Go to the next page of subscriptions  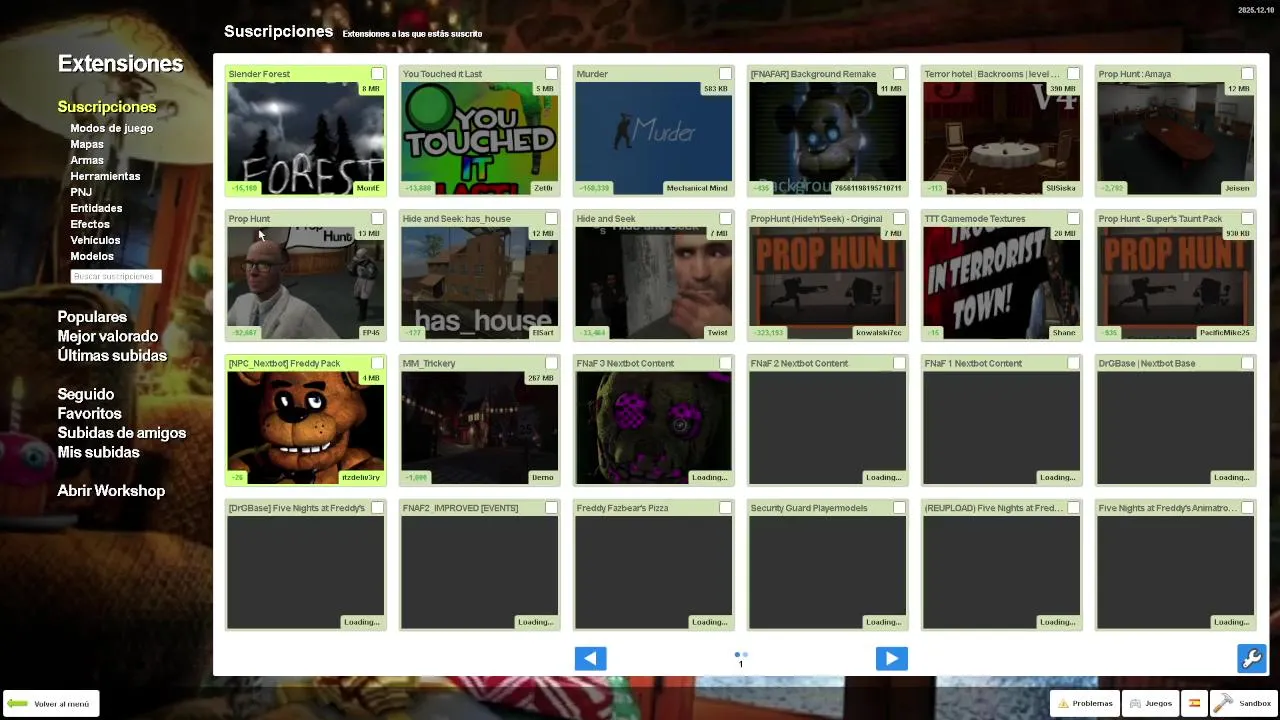tap(891, 658)
